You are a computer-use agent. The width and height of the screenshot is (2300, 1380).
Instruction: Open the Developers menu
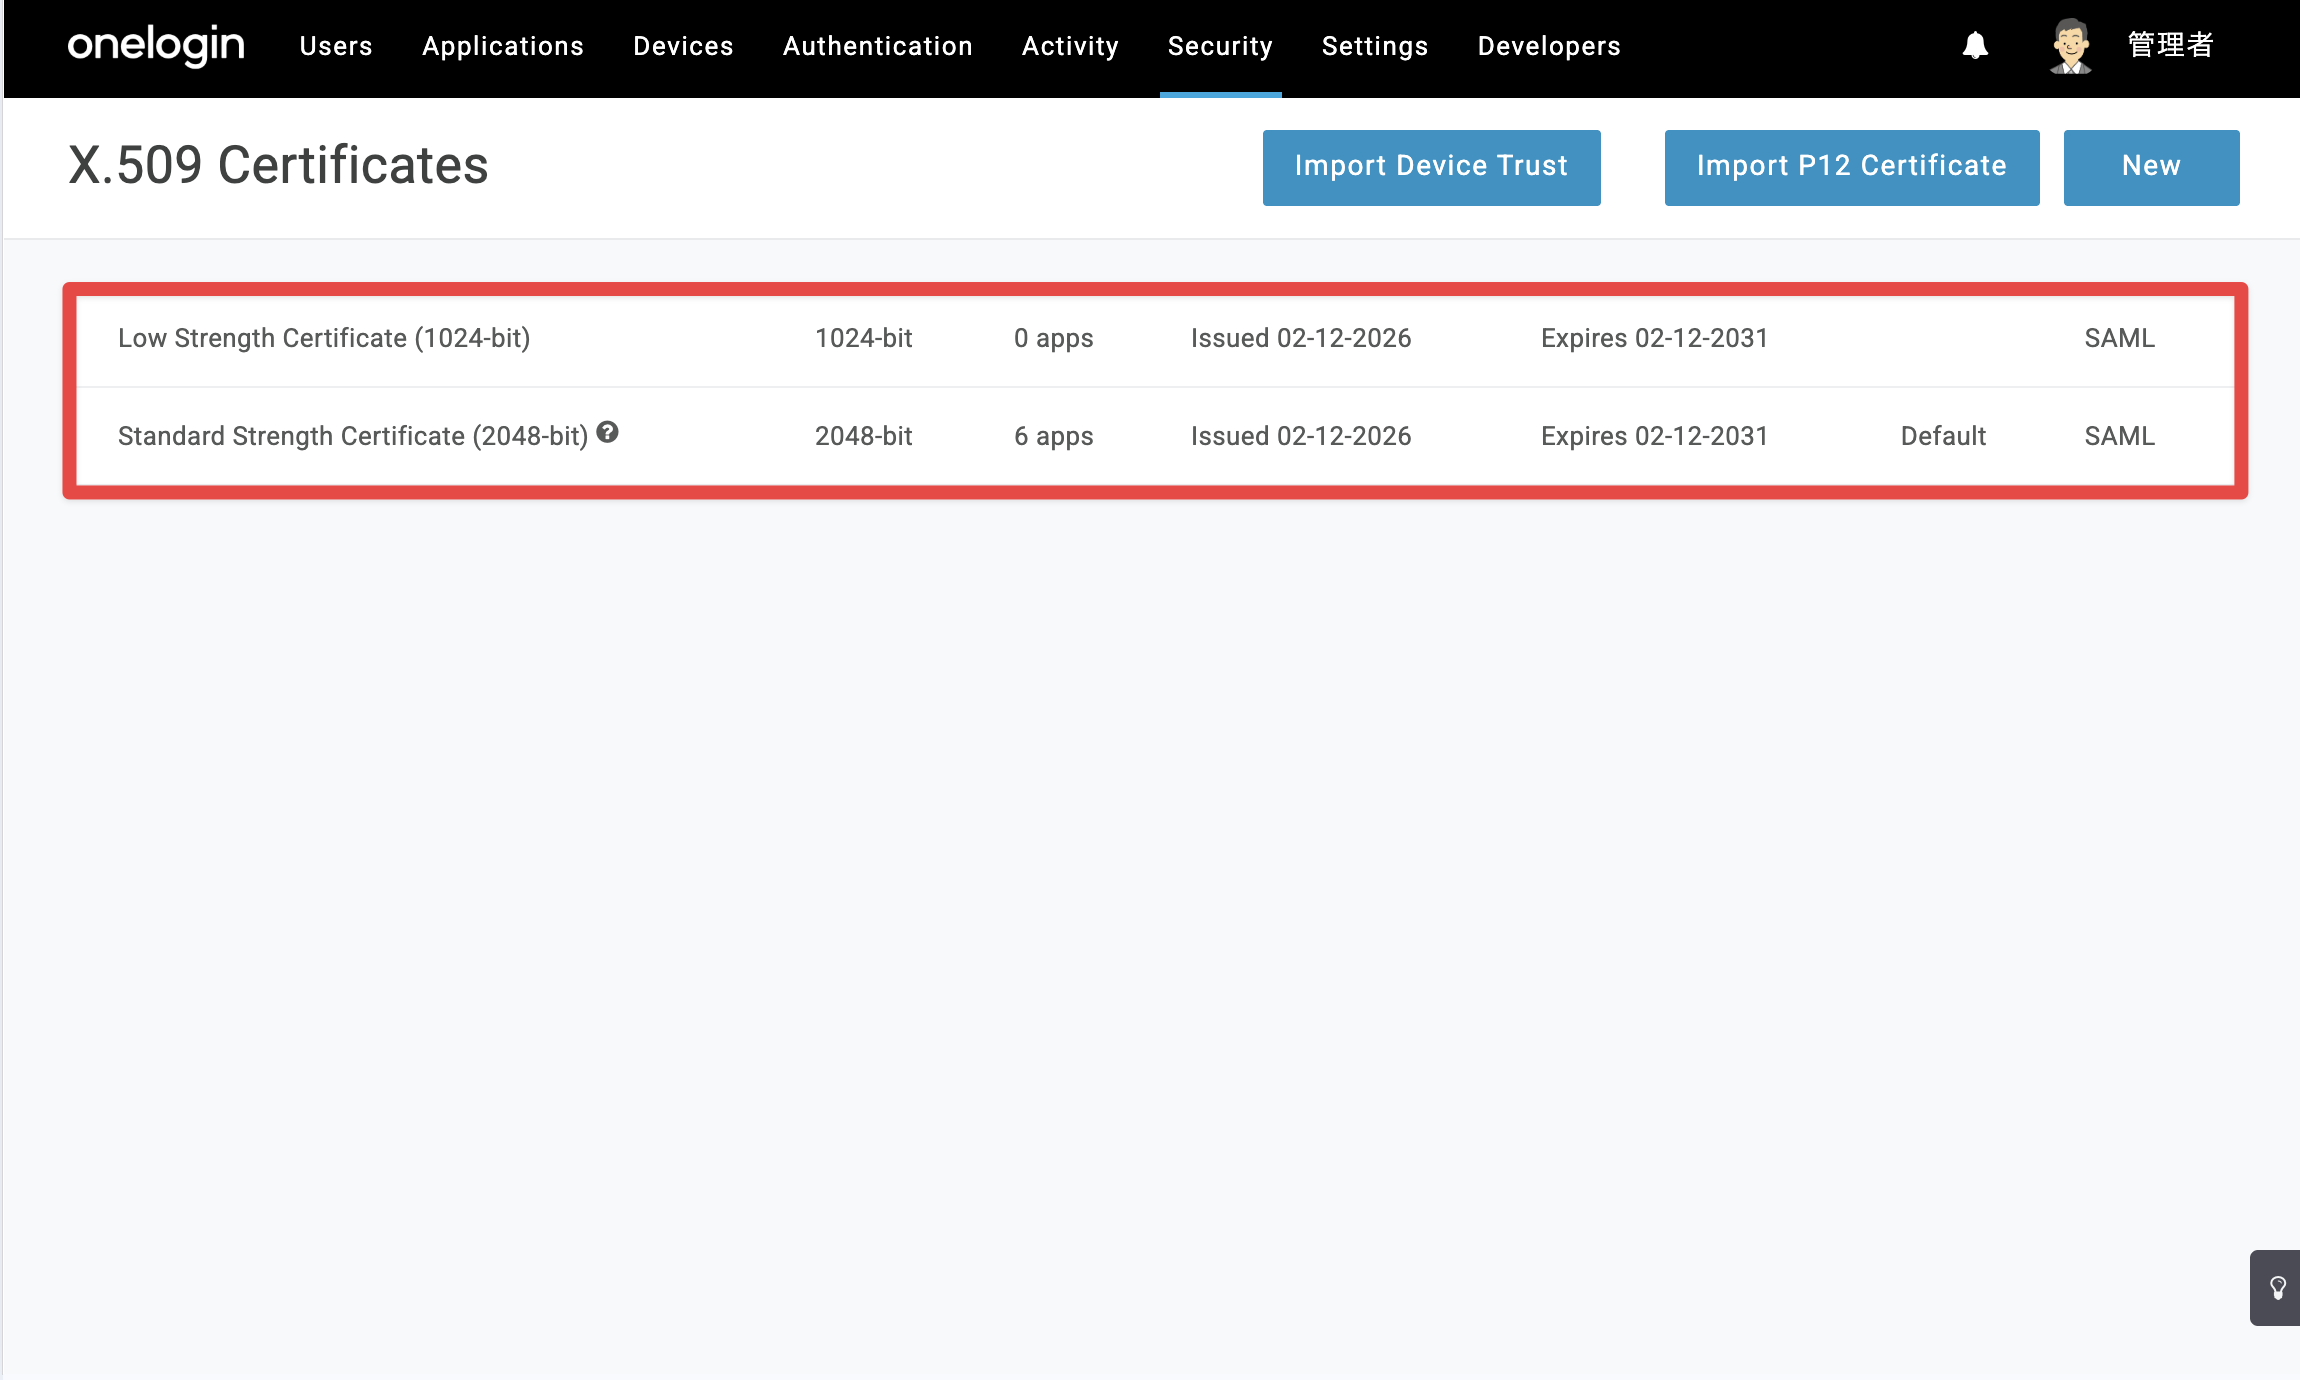(1549, 46)
